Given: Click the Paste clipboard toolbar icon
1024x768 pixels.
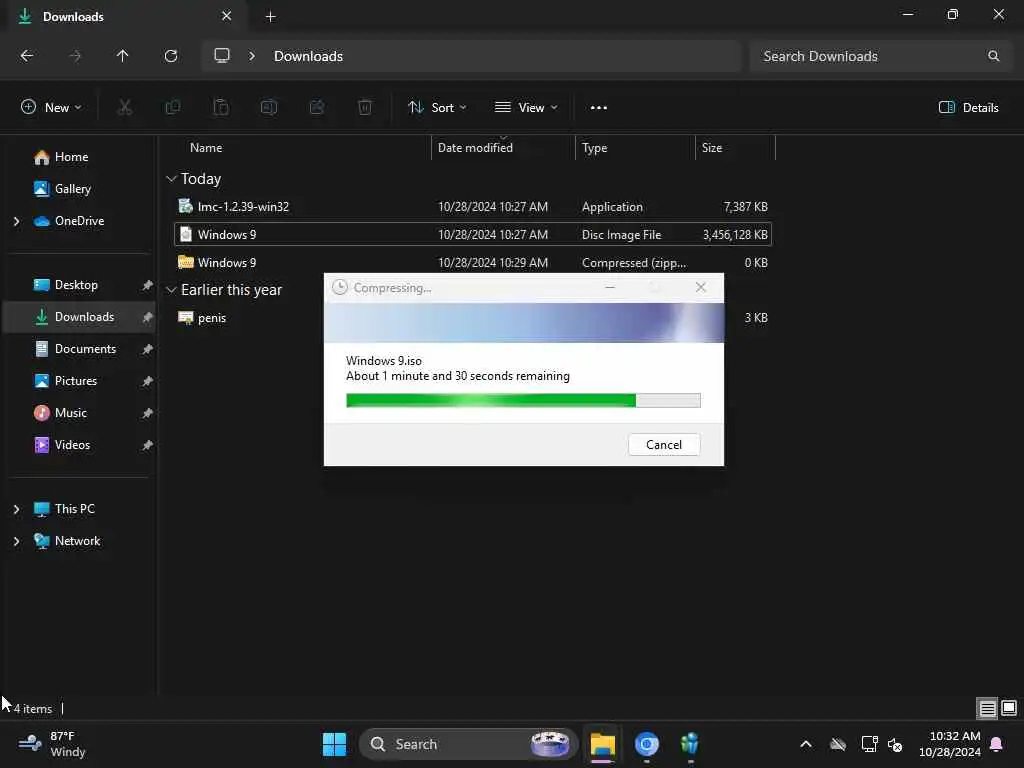Looking at the screenshot, I should pos(221,108).
